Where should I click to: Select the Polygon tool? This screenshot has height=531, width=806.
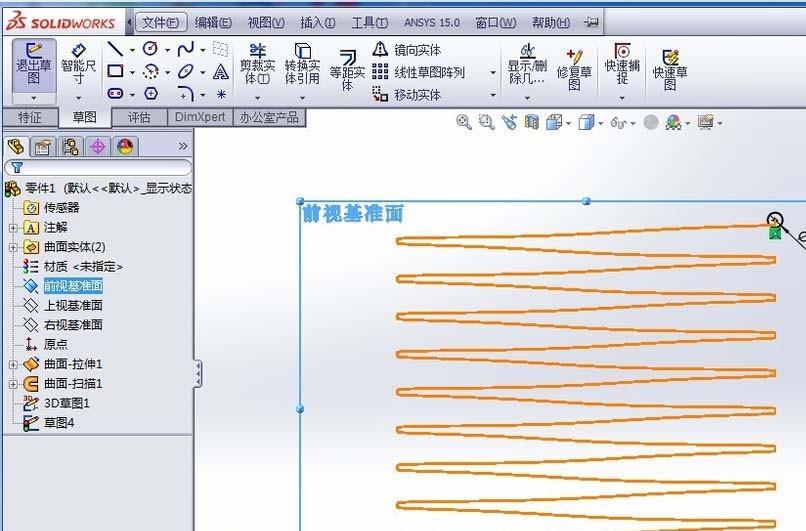pyautogui.click(x=150, y=94)
